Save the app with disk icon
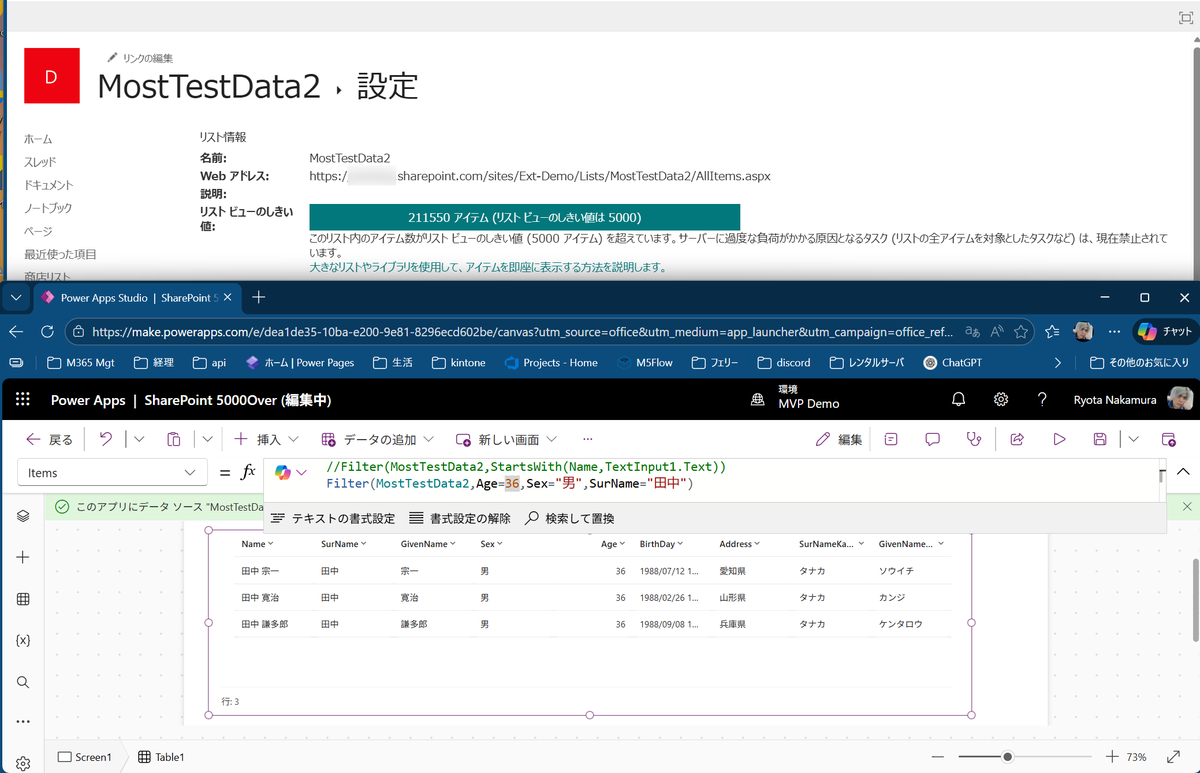Image resolution: width=1200 pixels, height=773 pixels. click(x=1100, y=439)
